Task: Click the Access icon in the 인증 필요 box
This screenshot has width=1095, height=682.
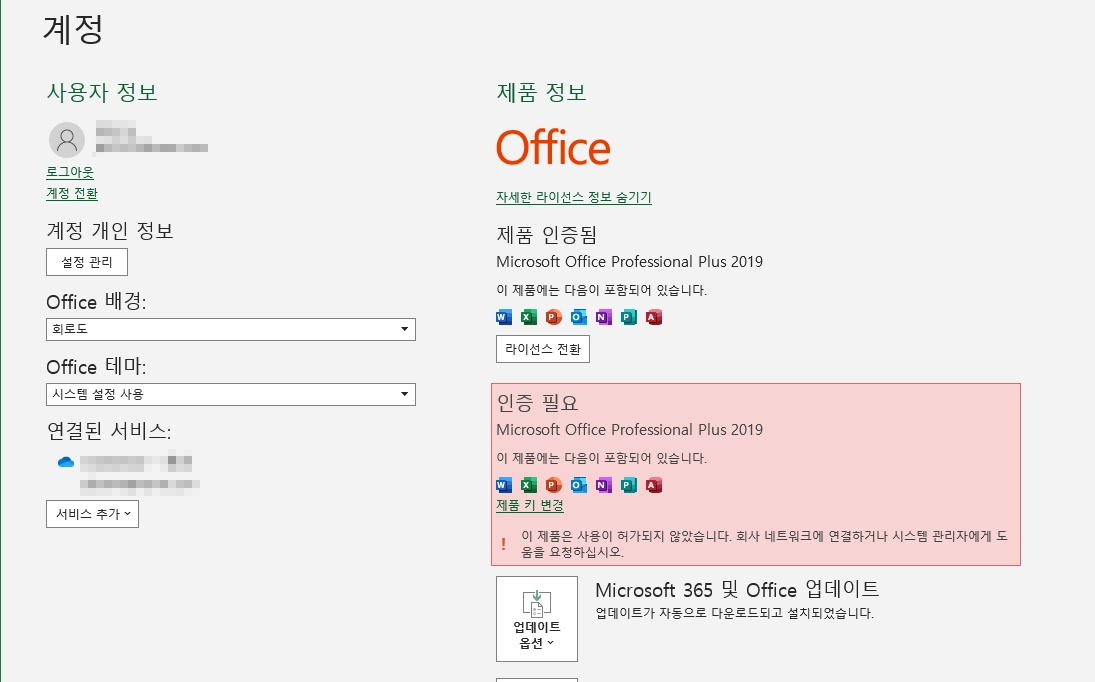Action: 654,485
